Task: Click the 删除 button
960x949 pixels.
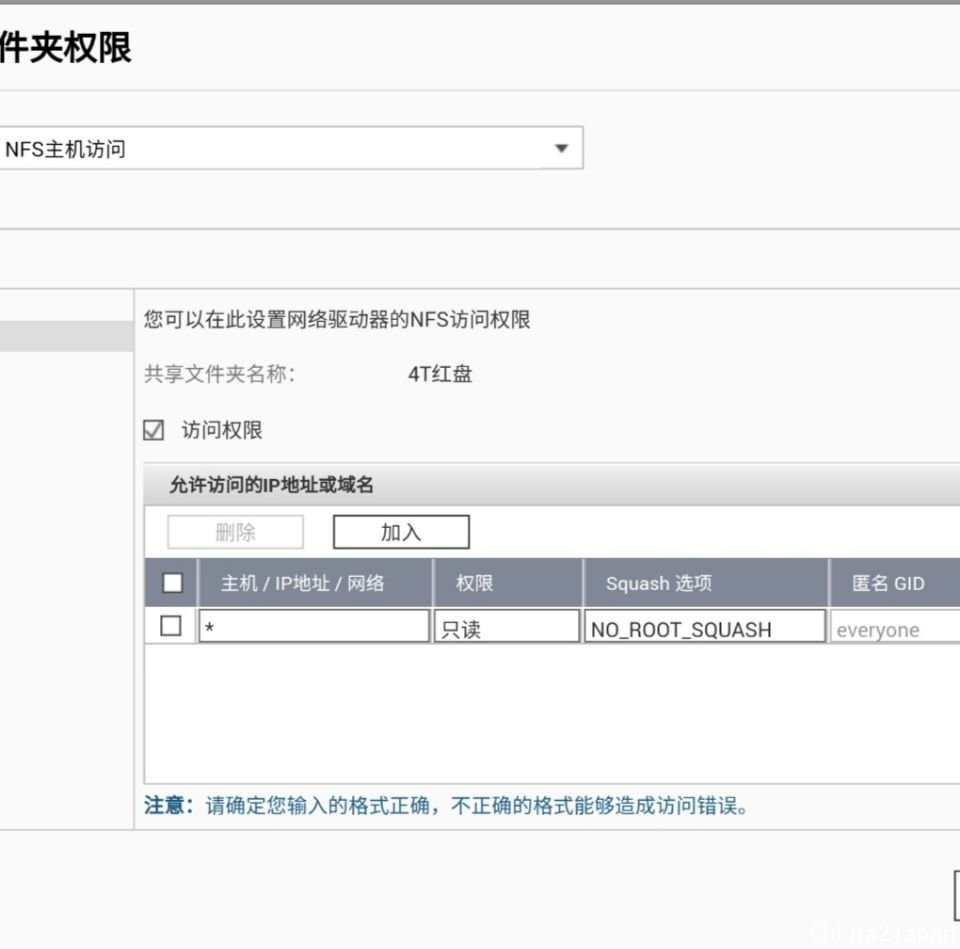Action: point(235,533)
